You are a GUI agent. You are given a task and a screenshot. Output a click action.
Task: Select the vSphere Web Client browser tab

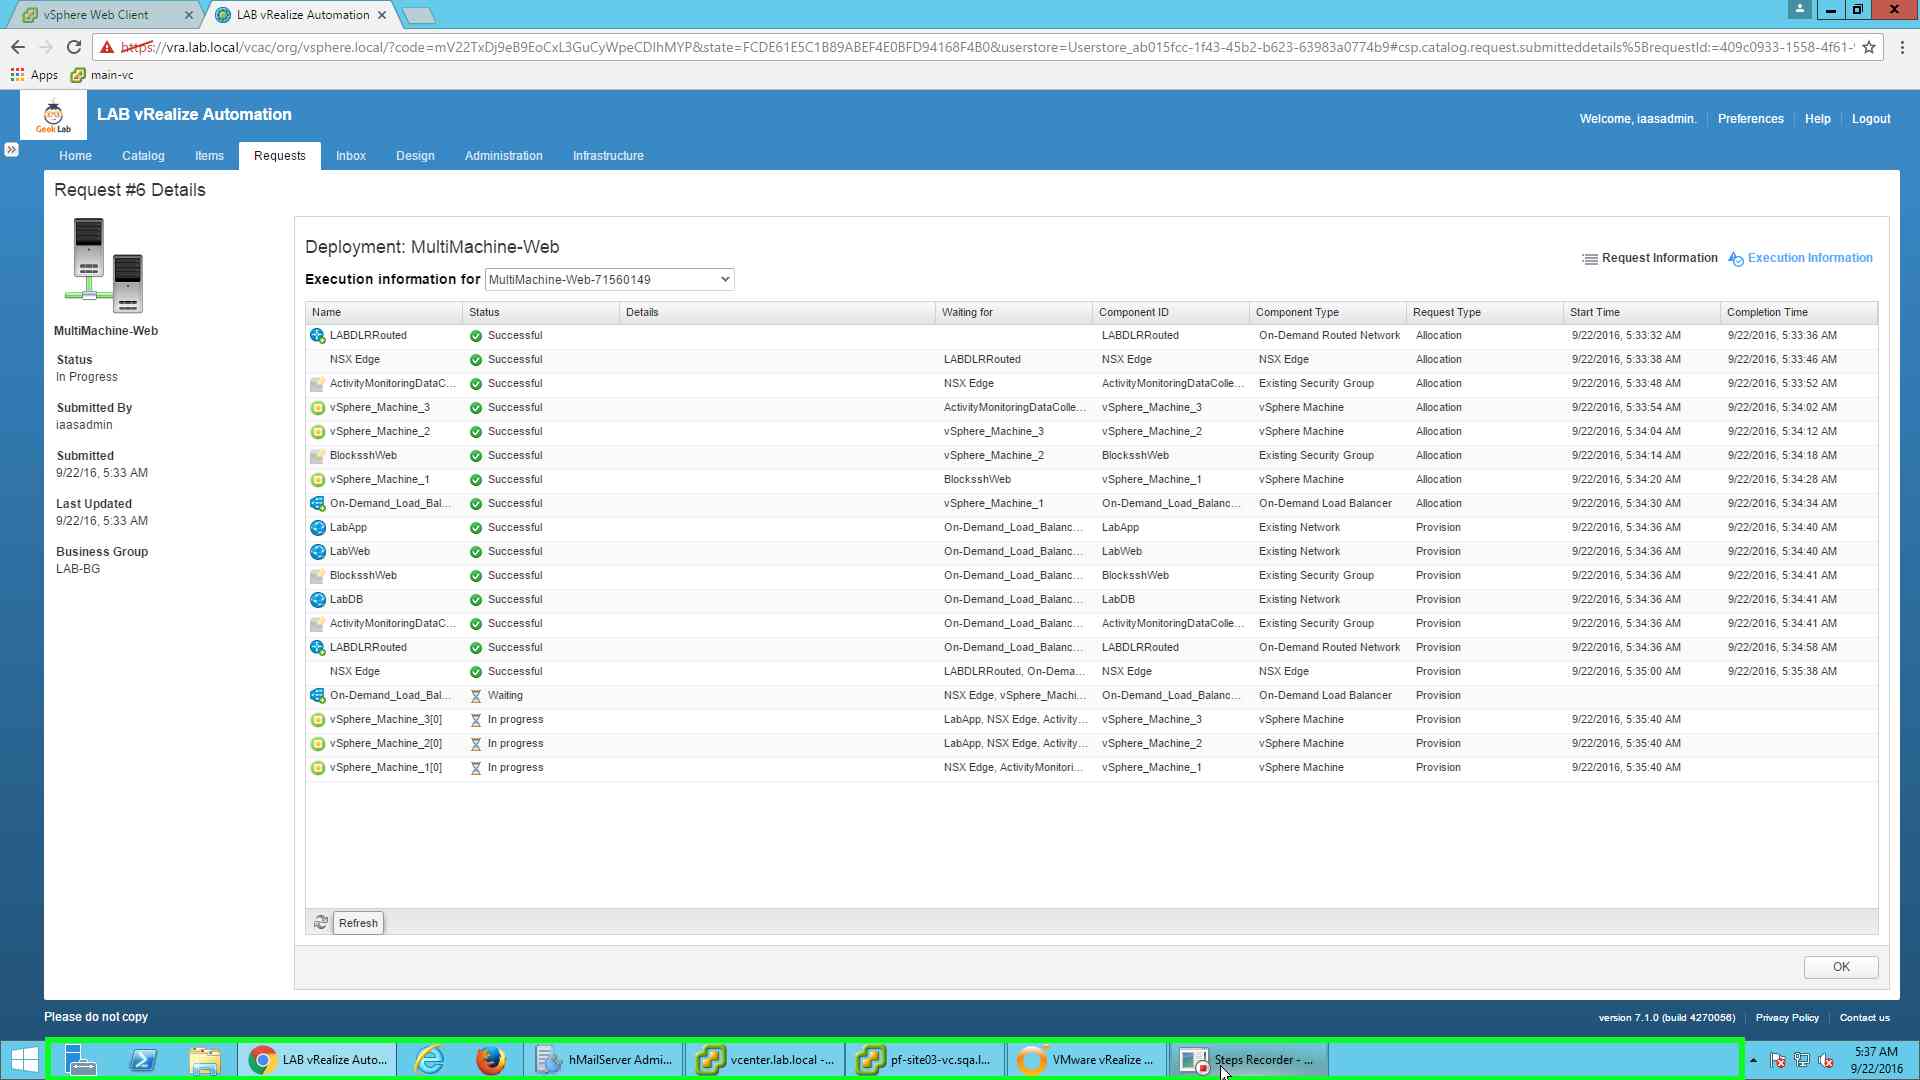100,15
